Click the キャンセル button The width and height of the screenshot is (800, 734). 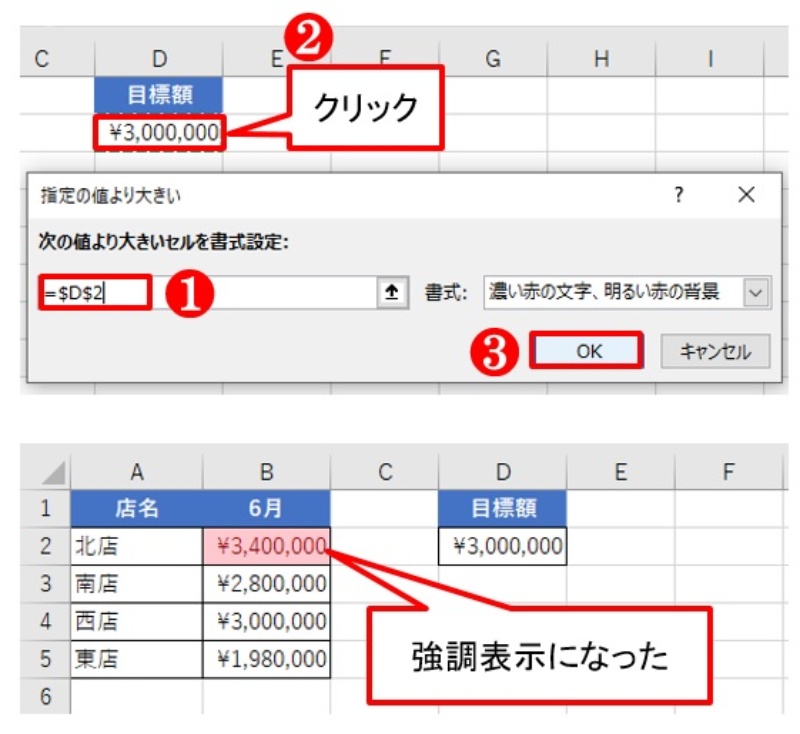[x=714, y=351]
